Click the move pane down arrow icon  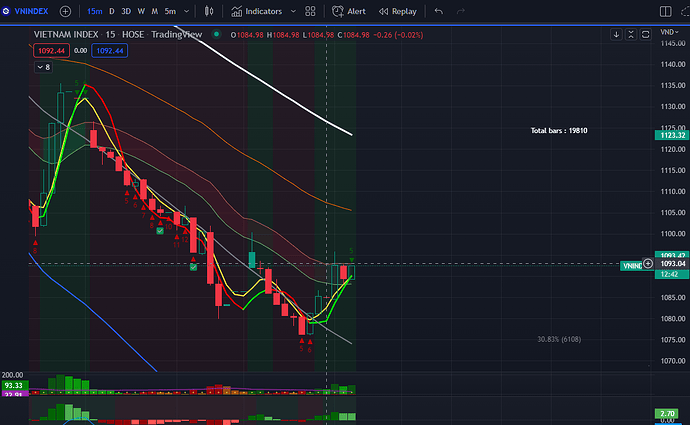point(616,34)
